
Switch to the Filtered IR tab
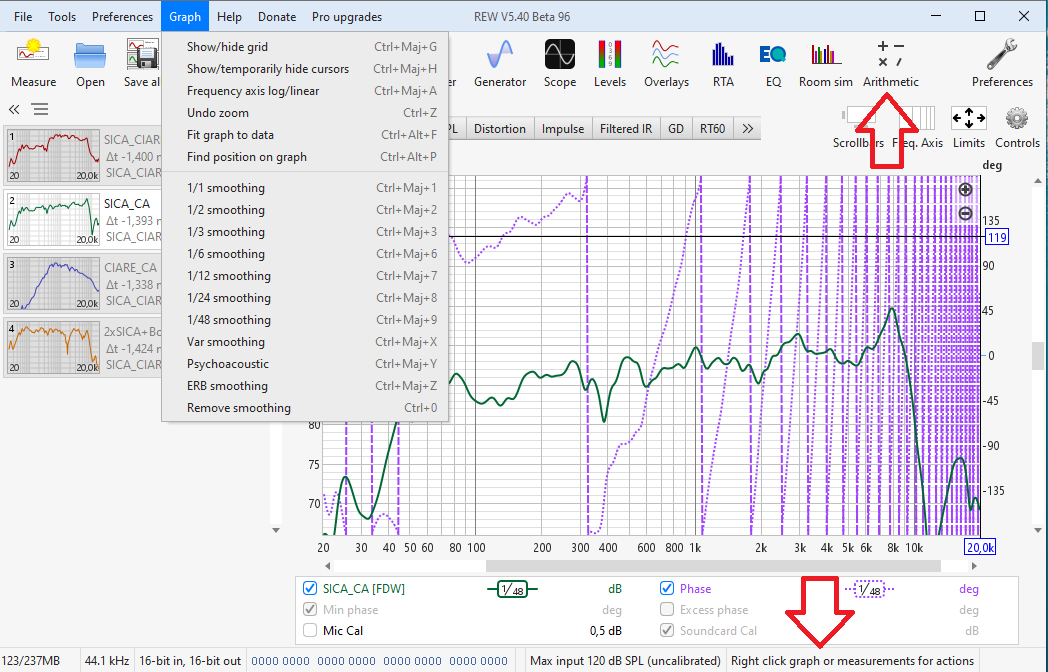(x=626, y=129)
